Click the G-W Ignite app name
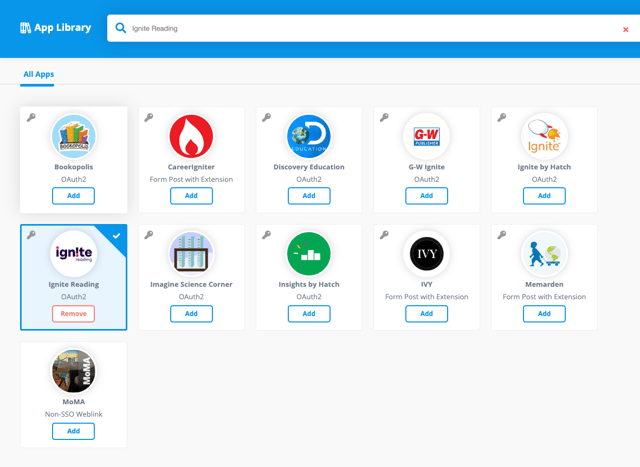 click(x=427, y=167)
